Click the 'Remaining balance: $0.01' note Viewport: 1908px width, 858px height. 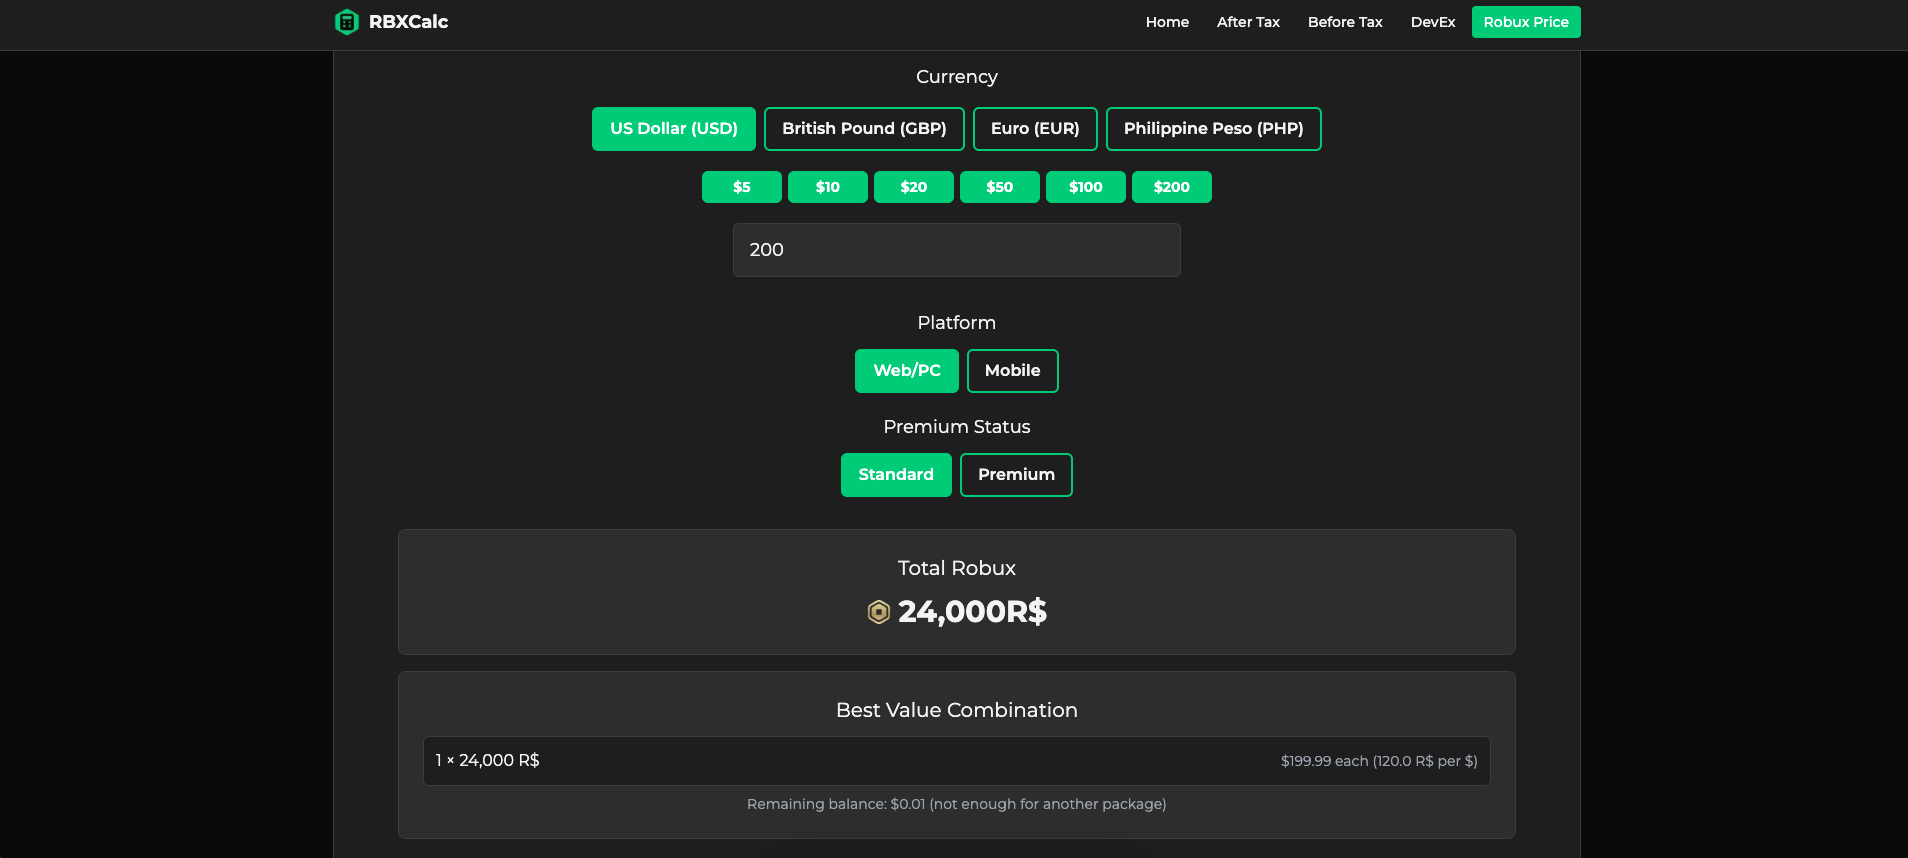(957, 804)
